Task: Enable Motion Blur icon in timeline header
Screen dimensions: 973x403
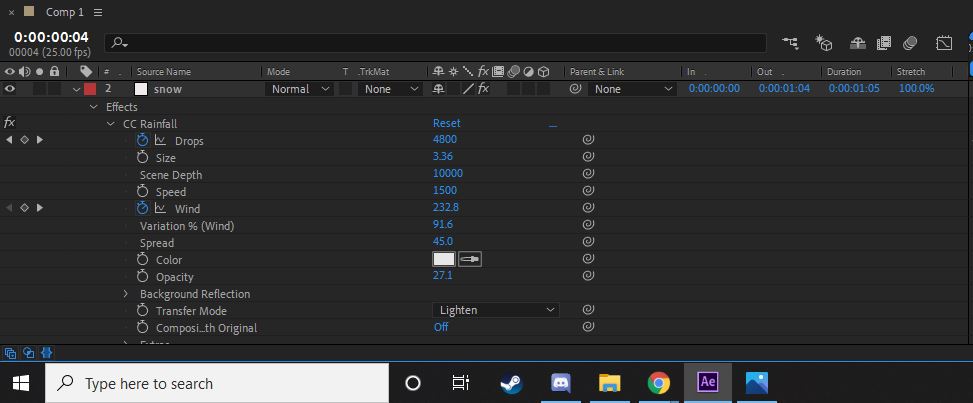Action: coord(910,43)
